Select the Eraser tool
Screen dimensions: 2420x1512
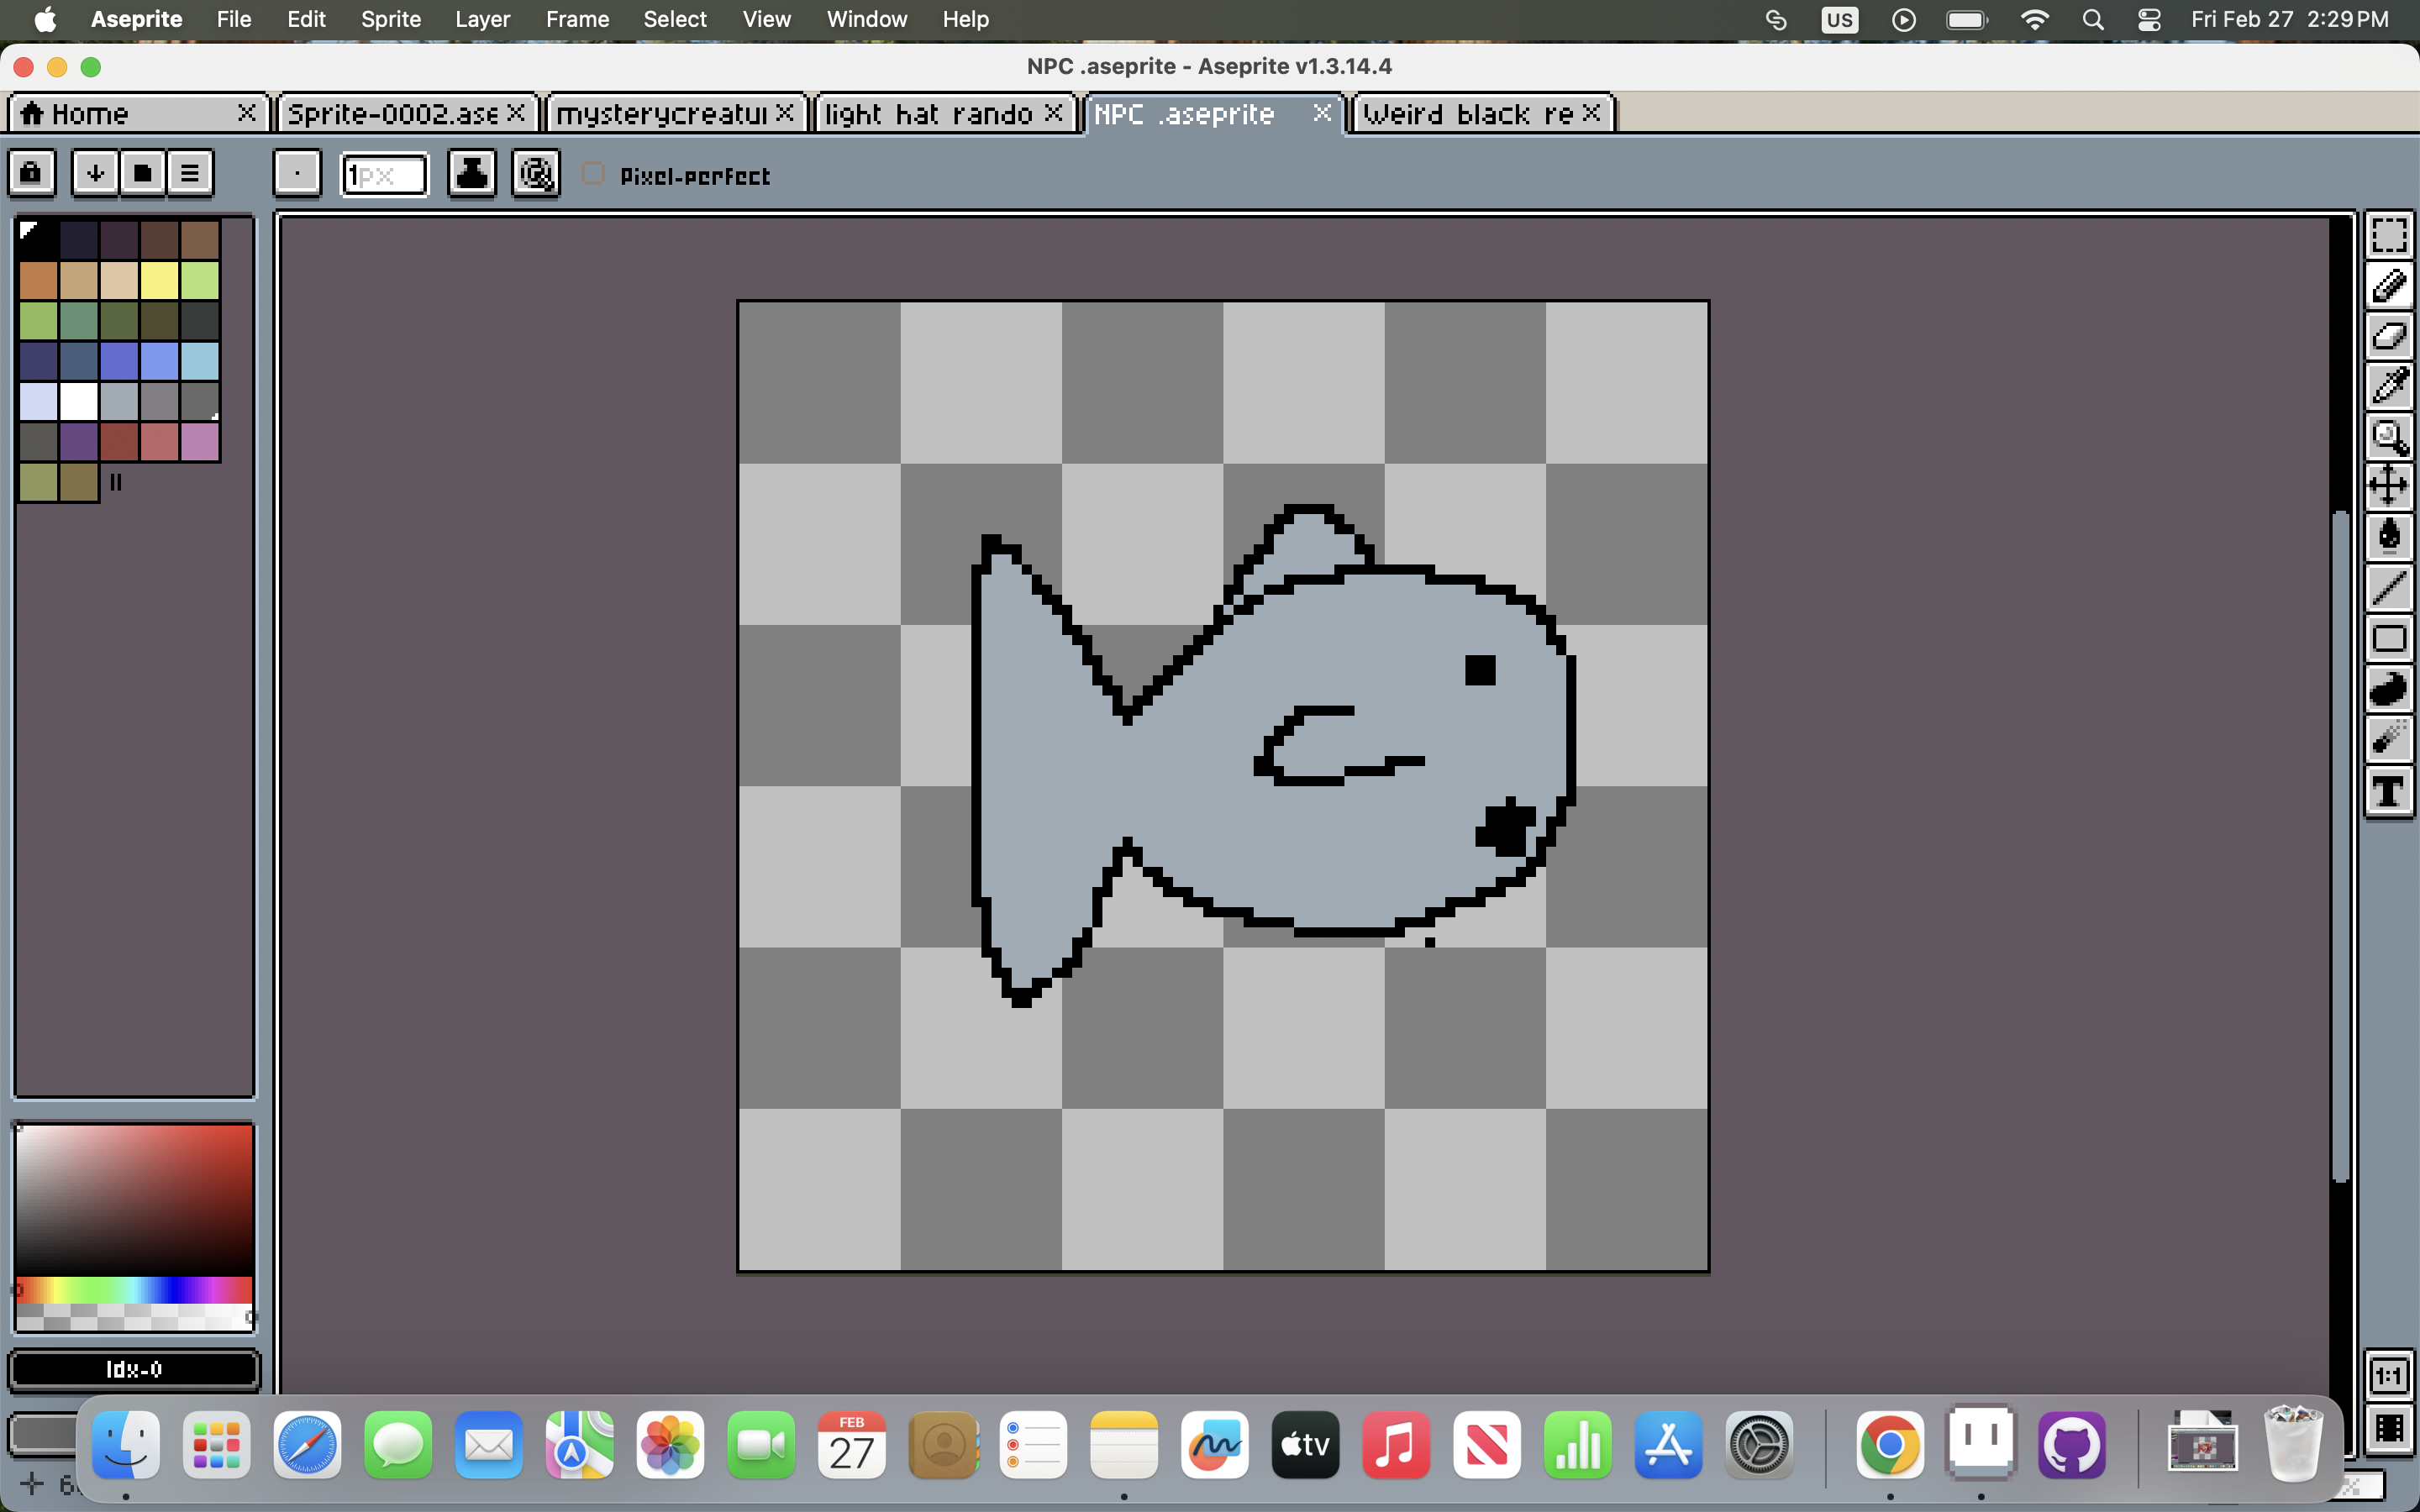click(x=2389, y=336)
